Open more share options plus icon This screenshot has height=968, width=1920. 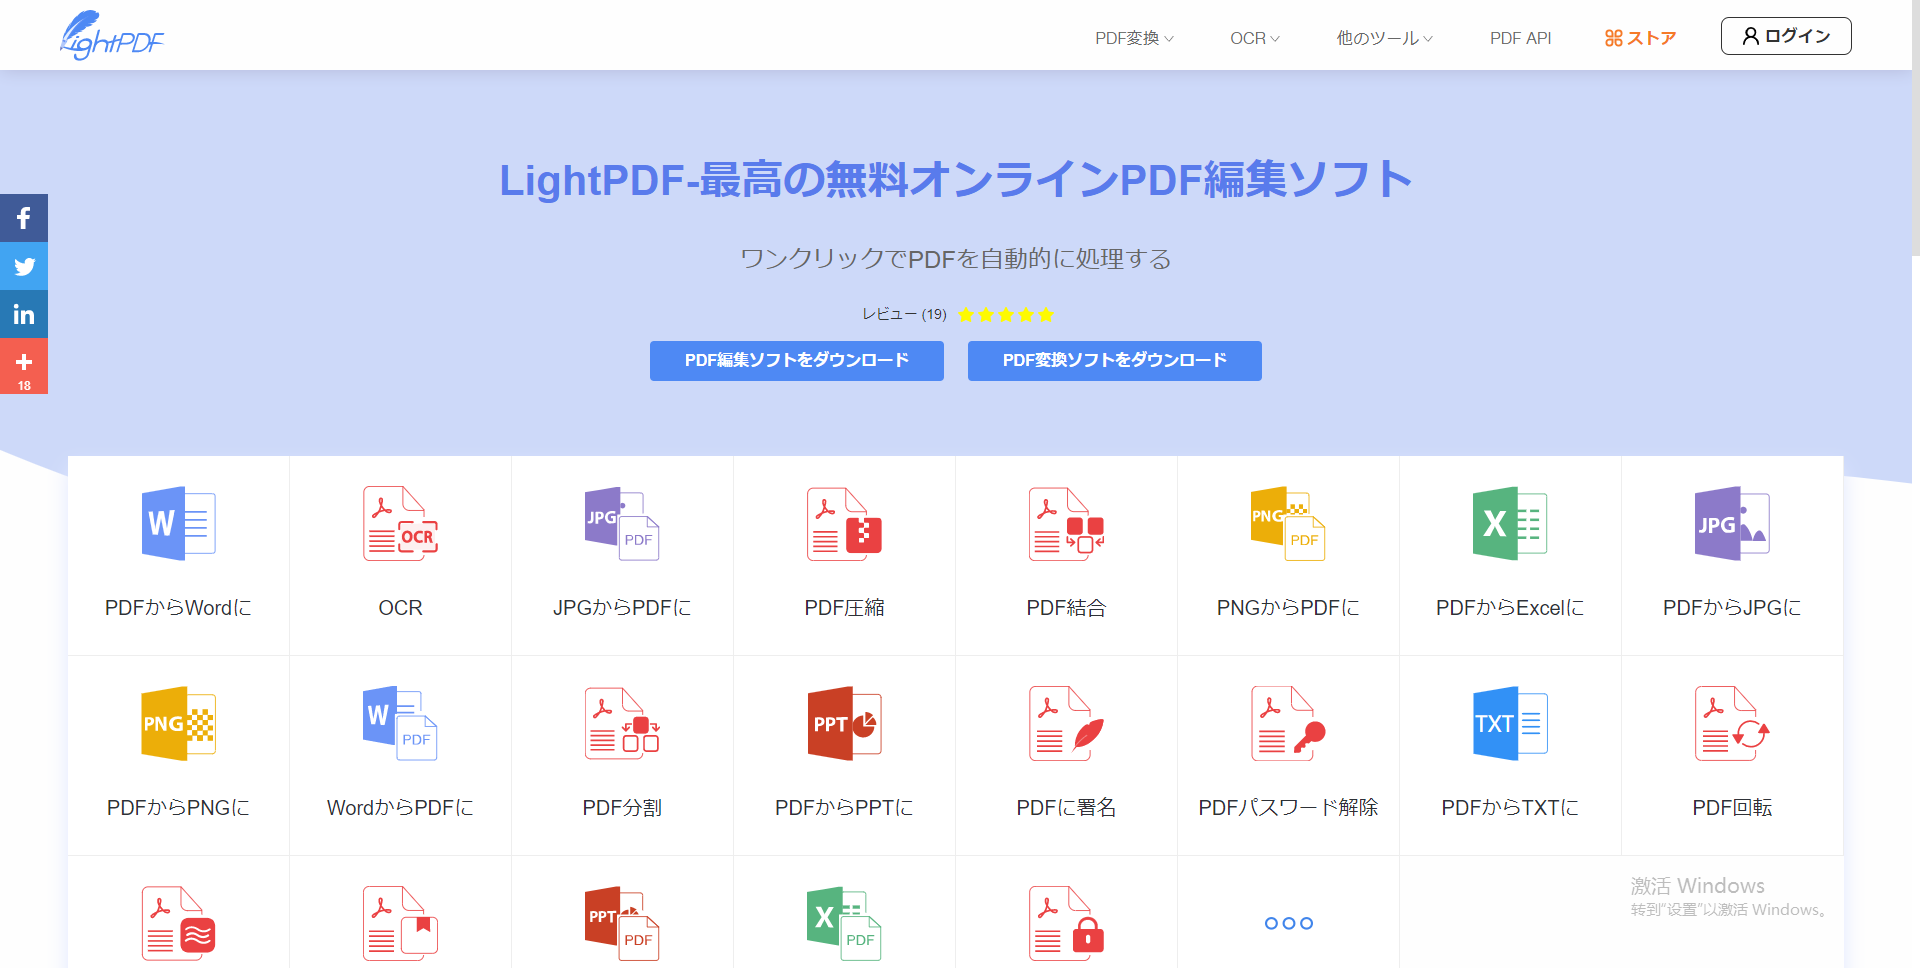[24, 366]
